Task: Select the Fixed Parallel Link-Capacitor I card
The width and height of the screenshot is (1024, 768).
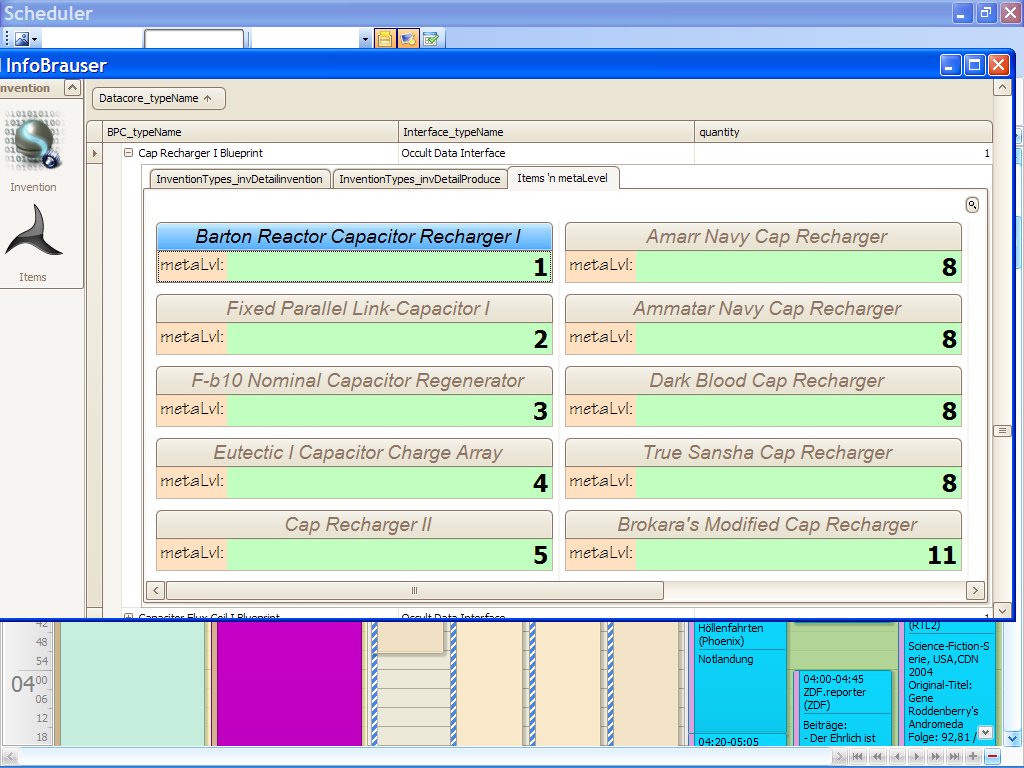Action: [355, 308]
